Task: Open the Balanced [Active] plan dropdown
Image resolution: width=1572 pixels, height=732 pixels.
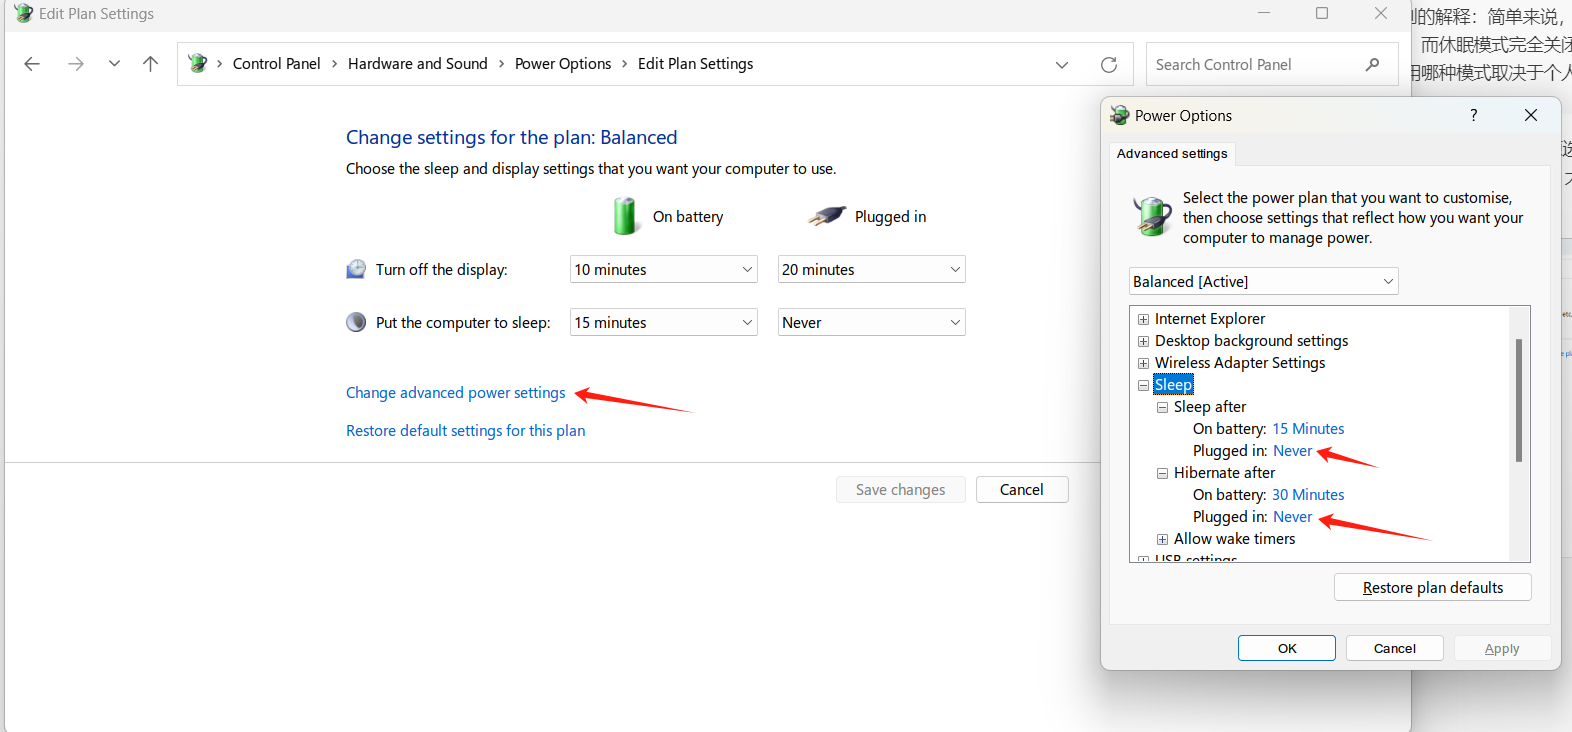Action: 1263,282
